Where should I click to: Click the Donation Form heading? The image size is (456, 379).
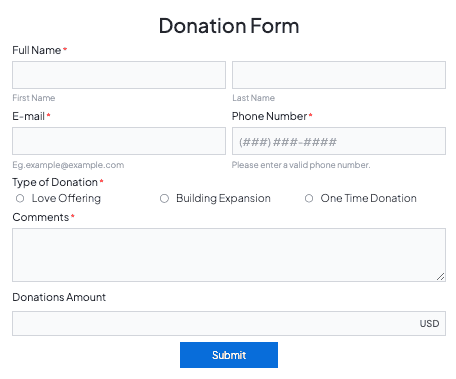coord(229,26)
